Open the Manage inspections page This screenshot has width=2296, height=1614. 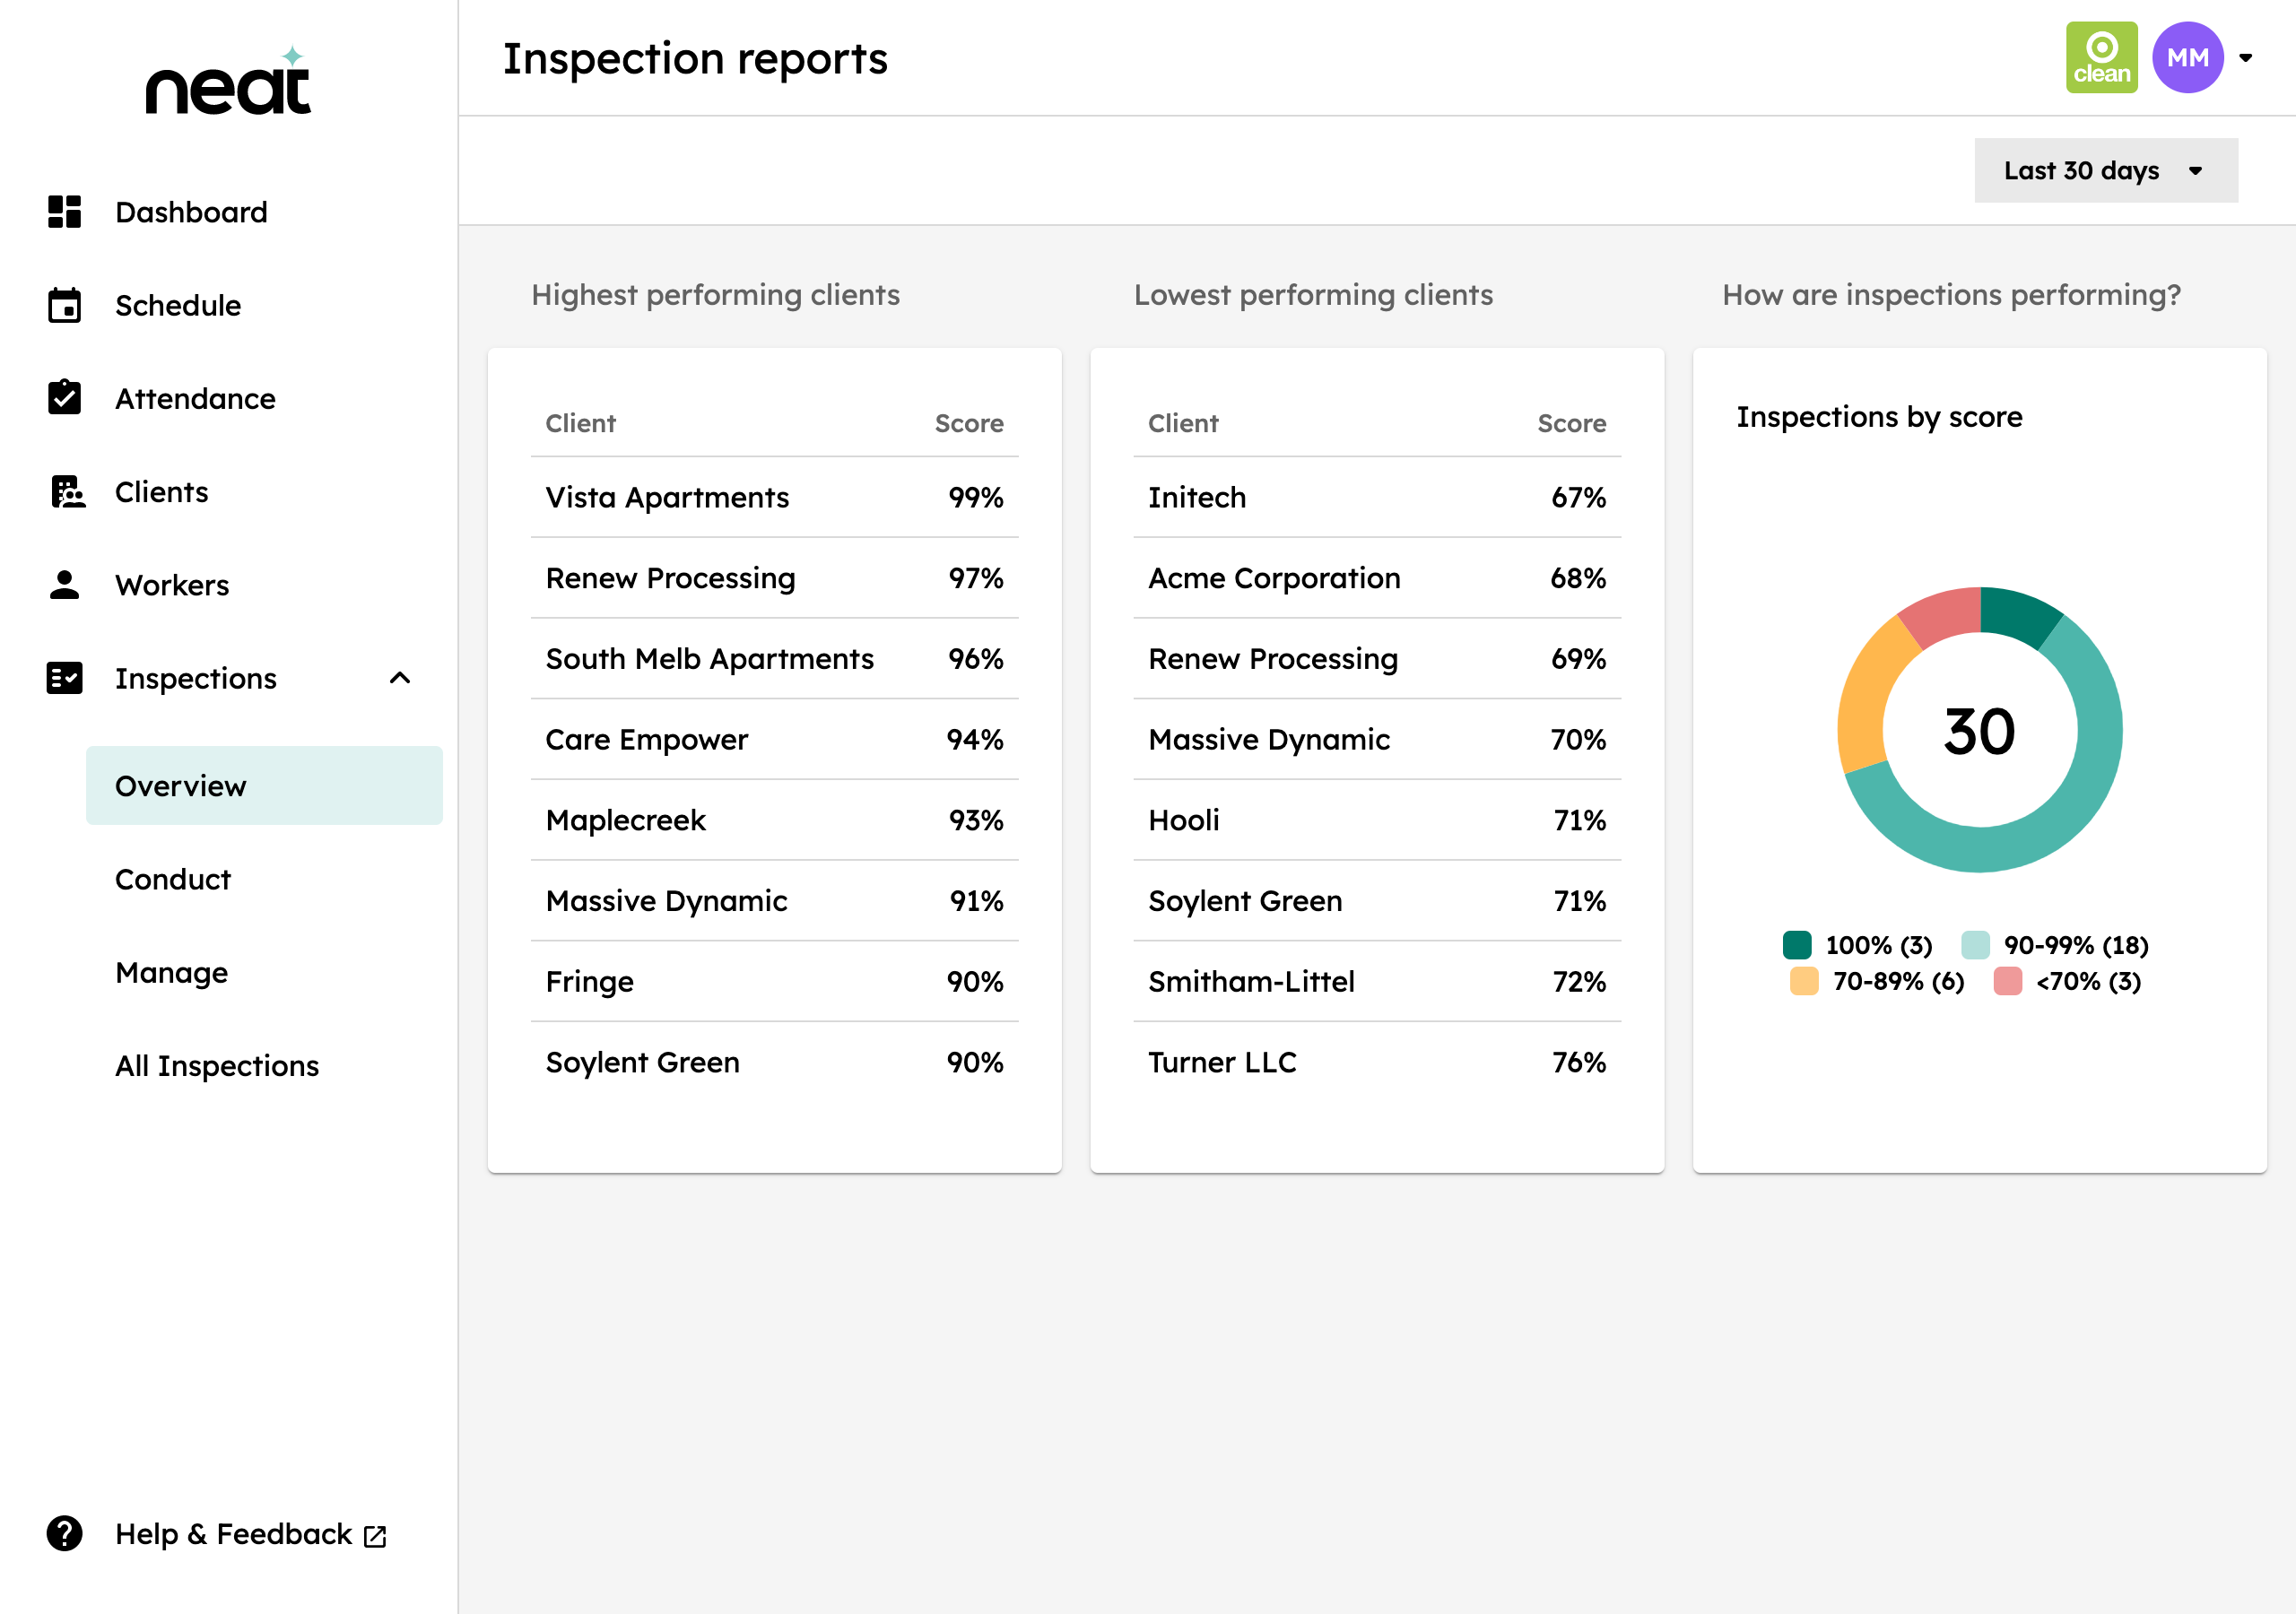[171, 972]
